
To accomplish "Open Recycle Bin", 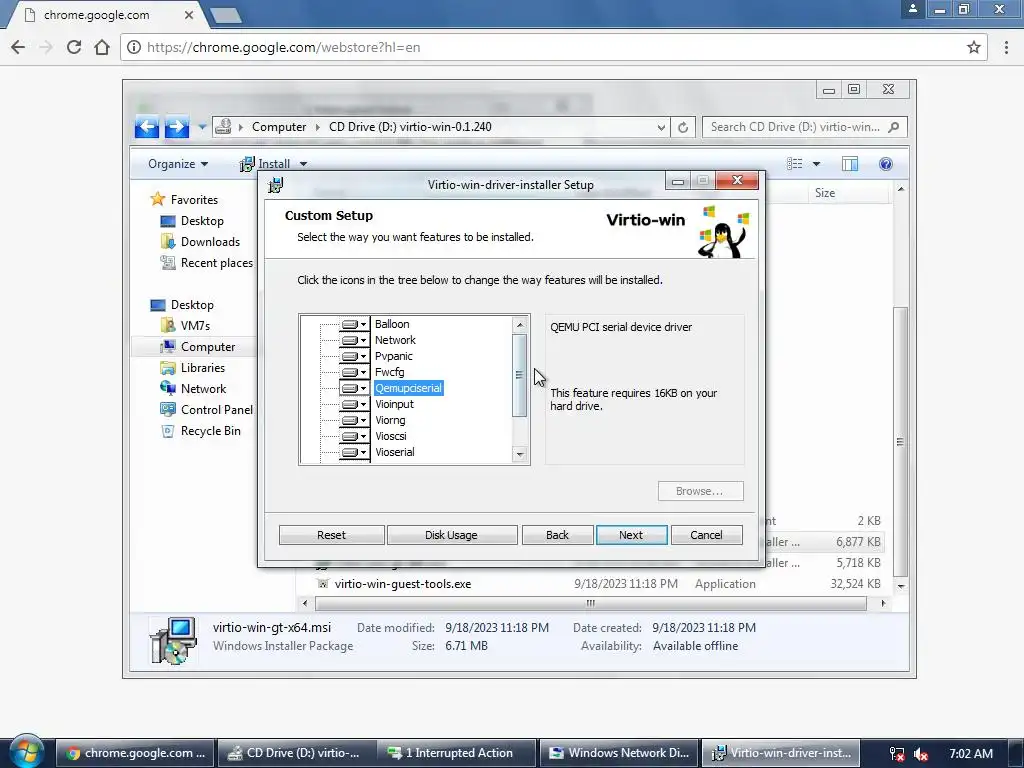I will tap(201, 431).
